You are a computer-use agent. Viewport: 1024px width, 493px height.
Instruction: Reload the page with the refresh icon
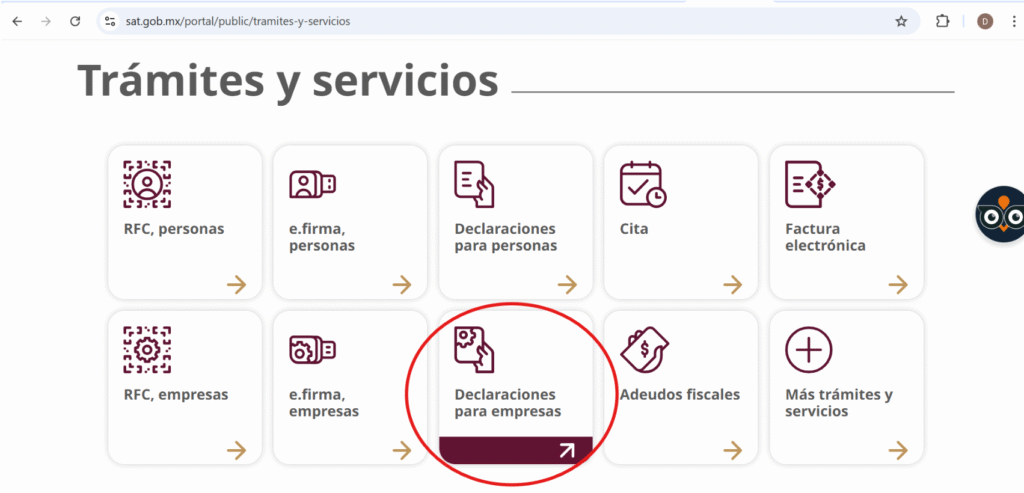(75, 22)
